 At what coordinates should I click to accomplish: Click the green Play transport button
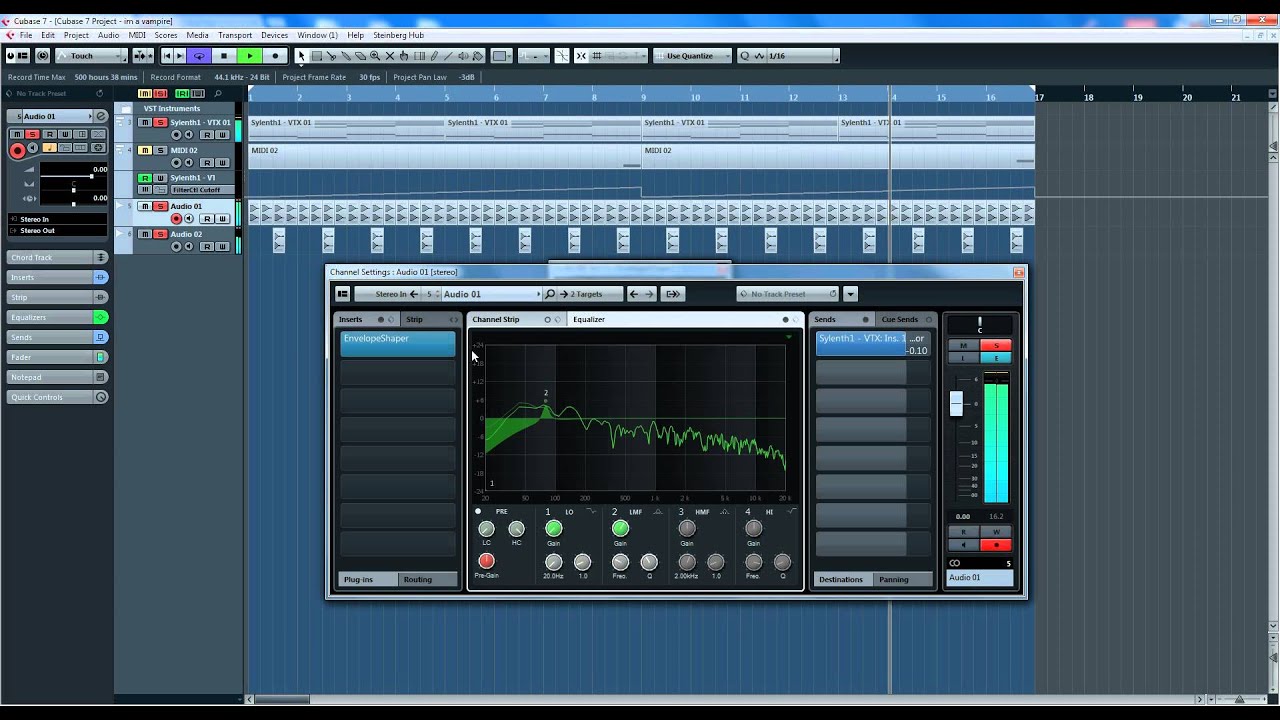249,56
